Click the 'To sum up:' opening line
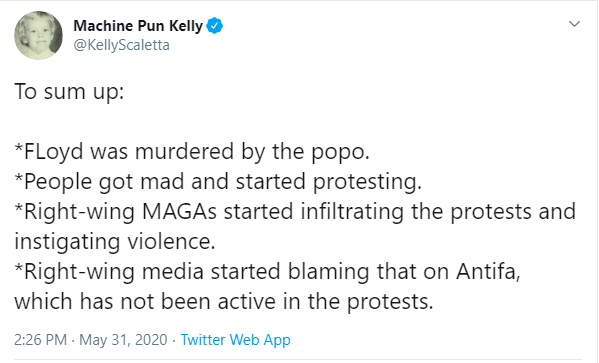 69,92
